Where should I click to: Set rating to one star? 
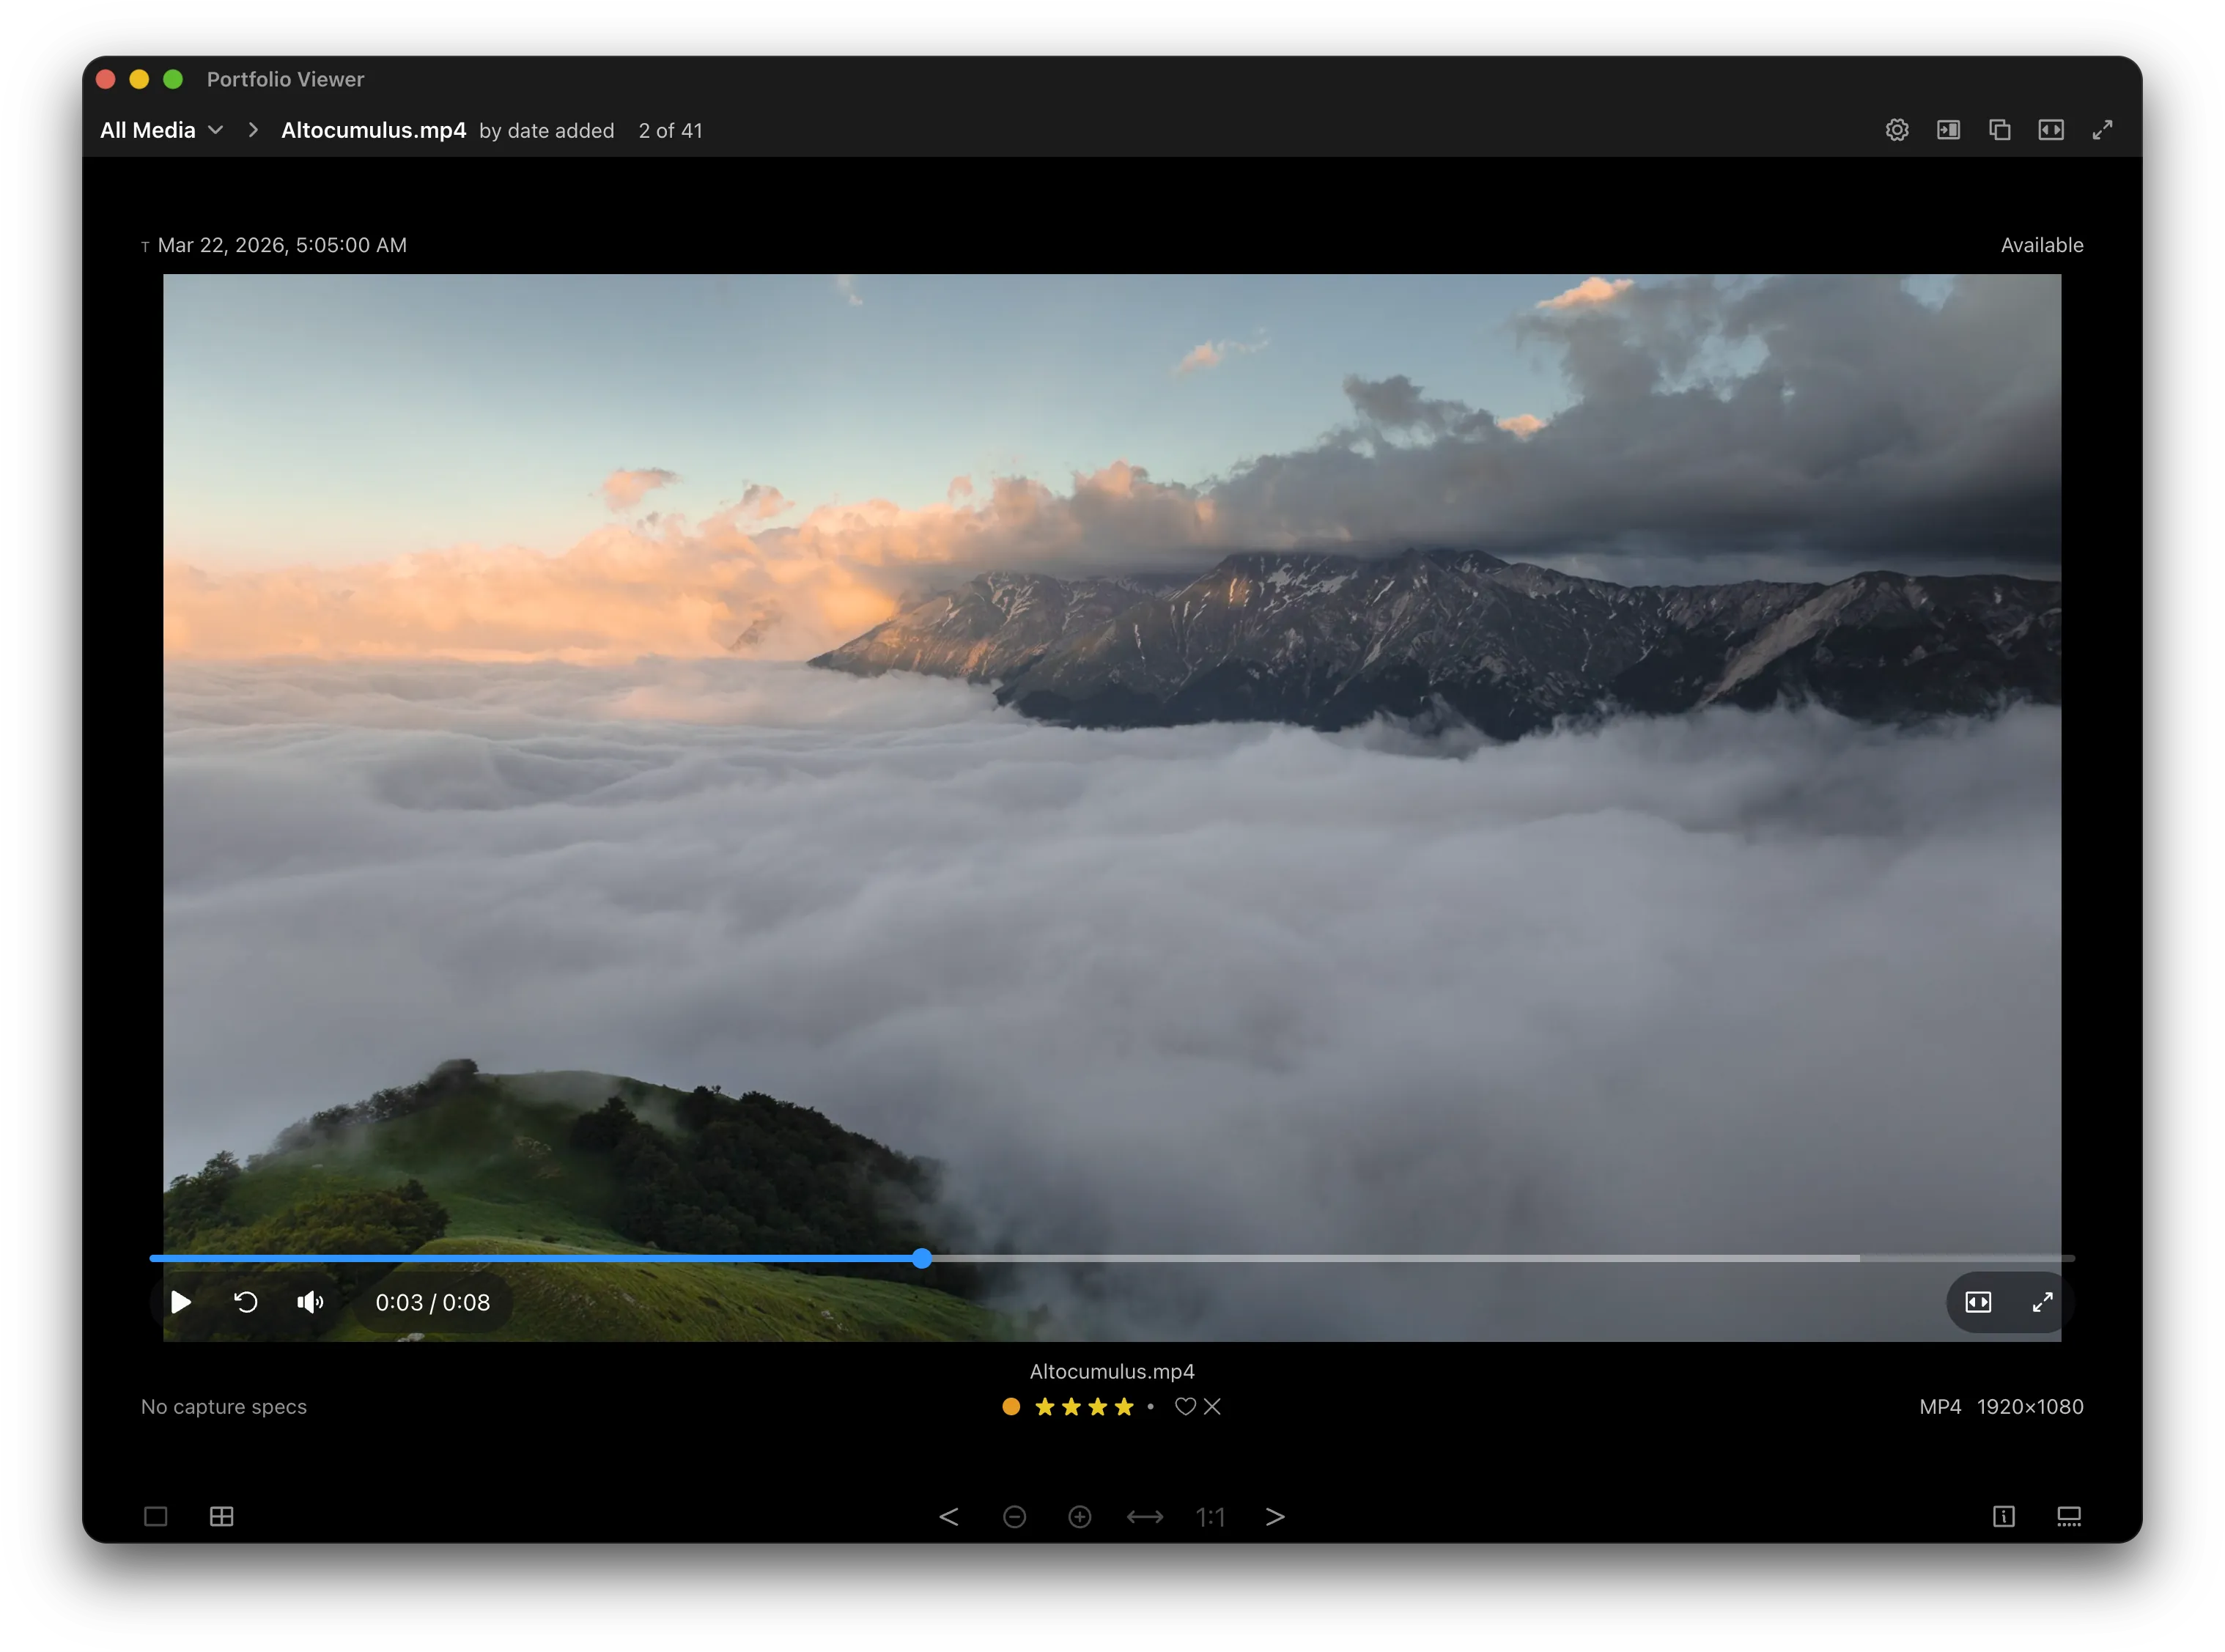coord(1045,1407)
